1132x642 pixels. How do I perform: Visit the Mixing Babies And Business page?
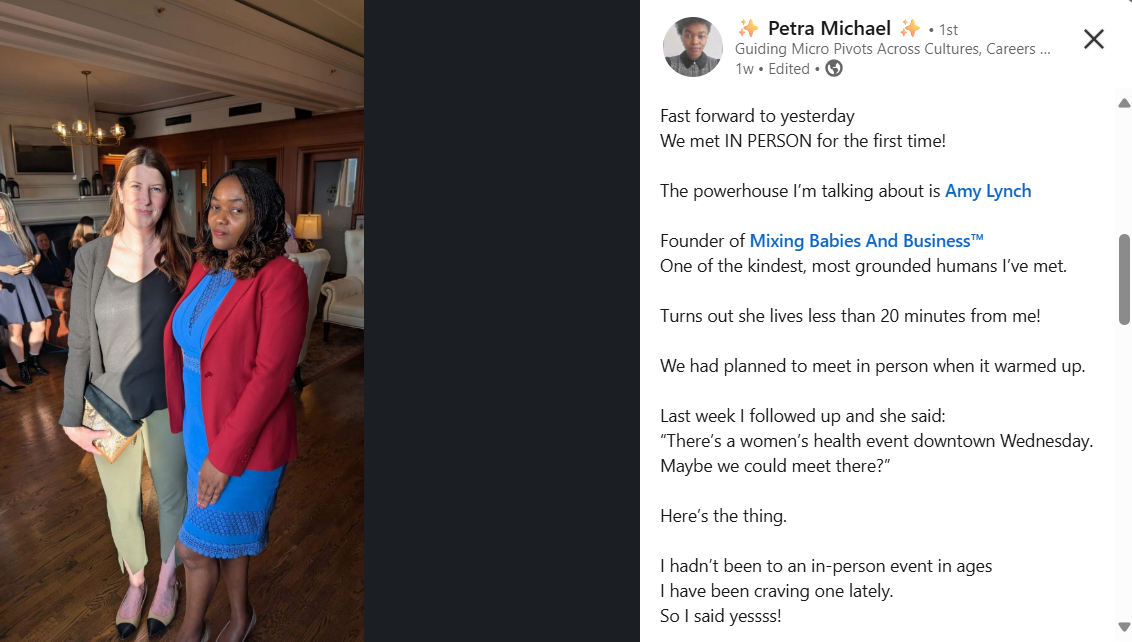(866, 241)
